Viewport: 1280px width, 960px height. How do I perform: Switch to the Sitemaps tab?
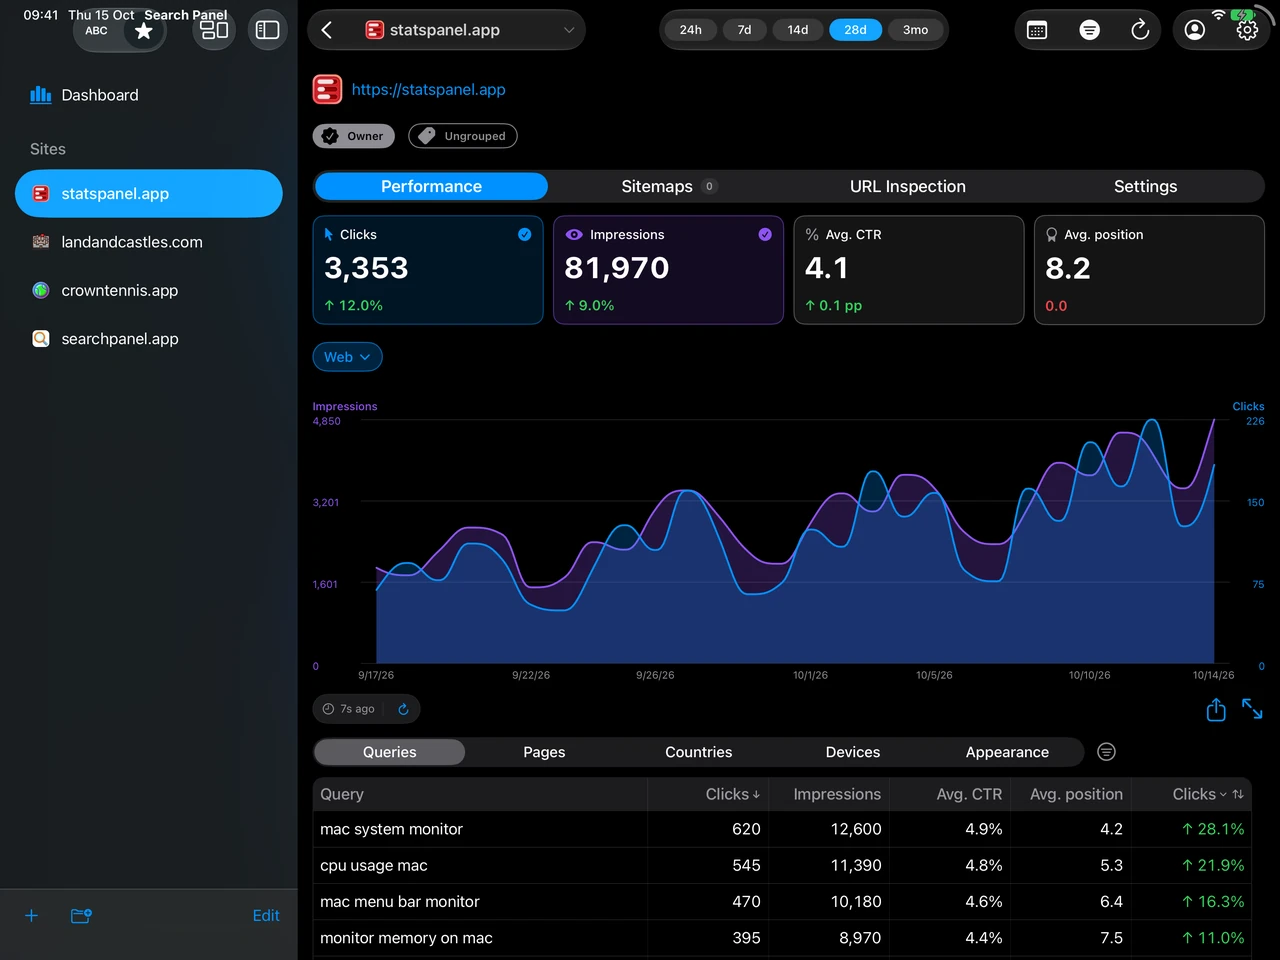click(x=667, y=186)
